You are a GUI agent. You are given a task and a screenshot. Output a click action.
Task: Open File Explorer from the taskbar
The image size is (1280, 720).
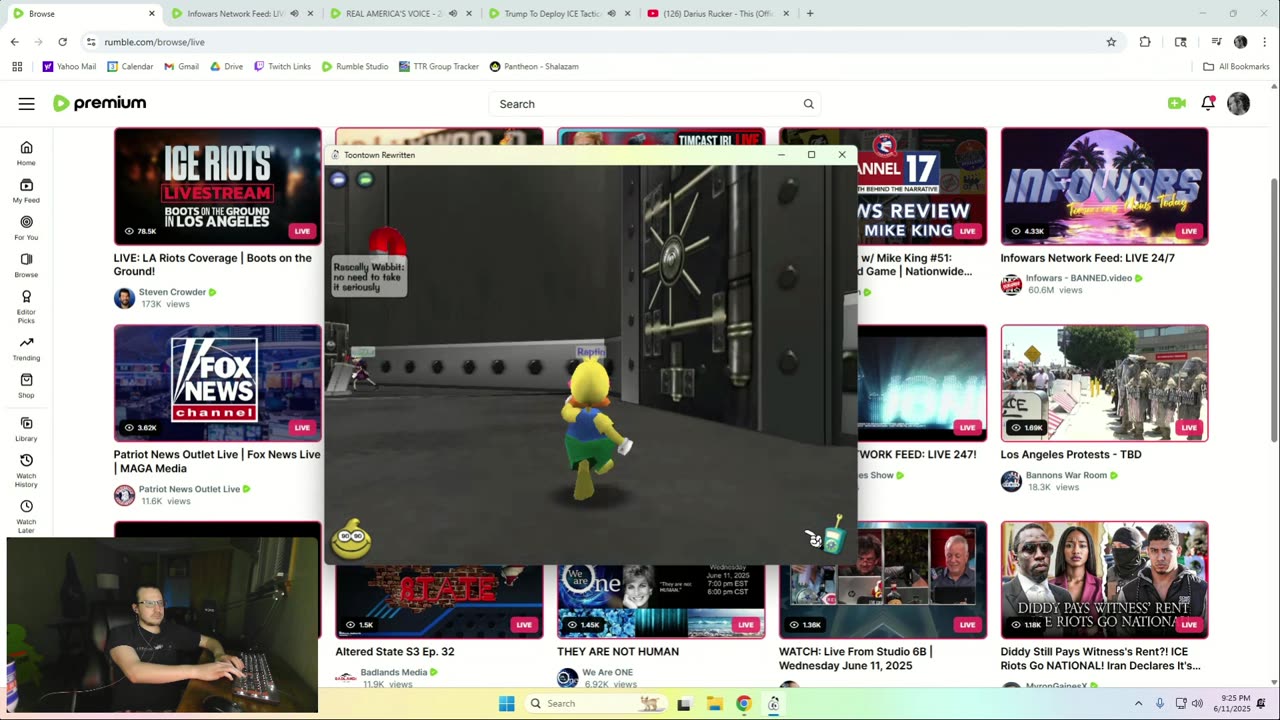[x=714, y=704]
